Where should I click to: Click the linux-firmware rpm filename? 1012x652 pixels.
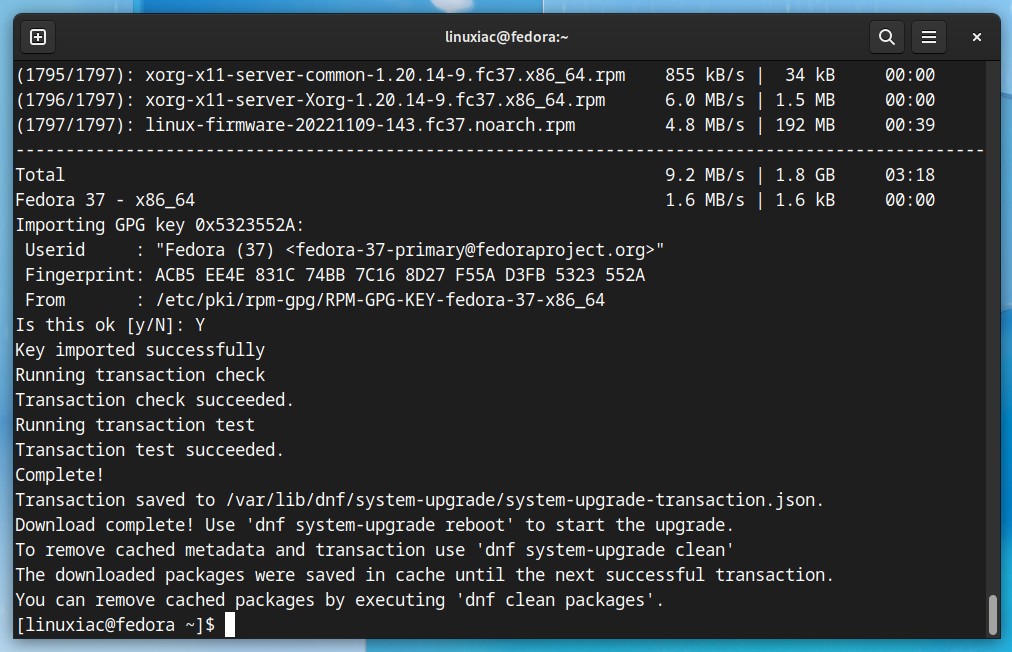point(360,125)
